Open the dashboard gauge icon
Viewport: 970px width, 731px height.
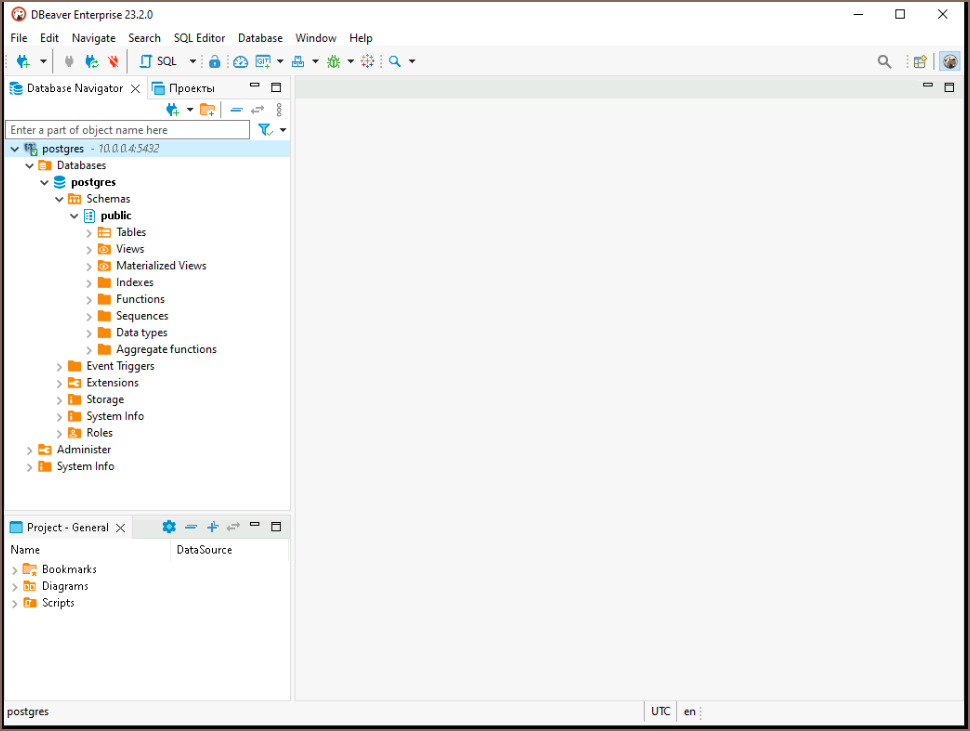240,61
